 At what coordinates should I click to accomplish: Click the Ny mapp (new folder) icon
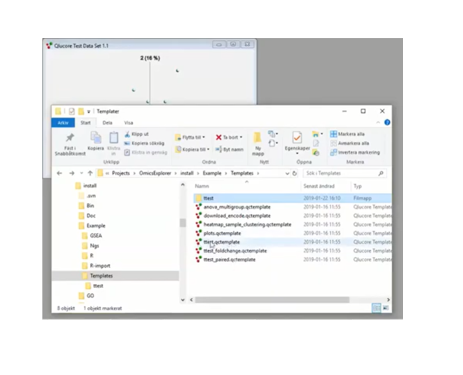(257, 138)
